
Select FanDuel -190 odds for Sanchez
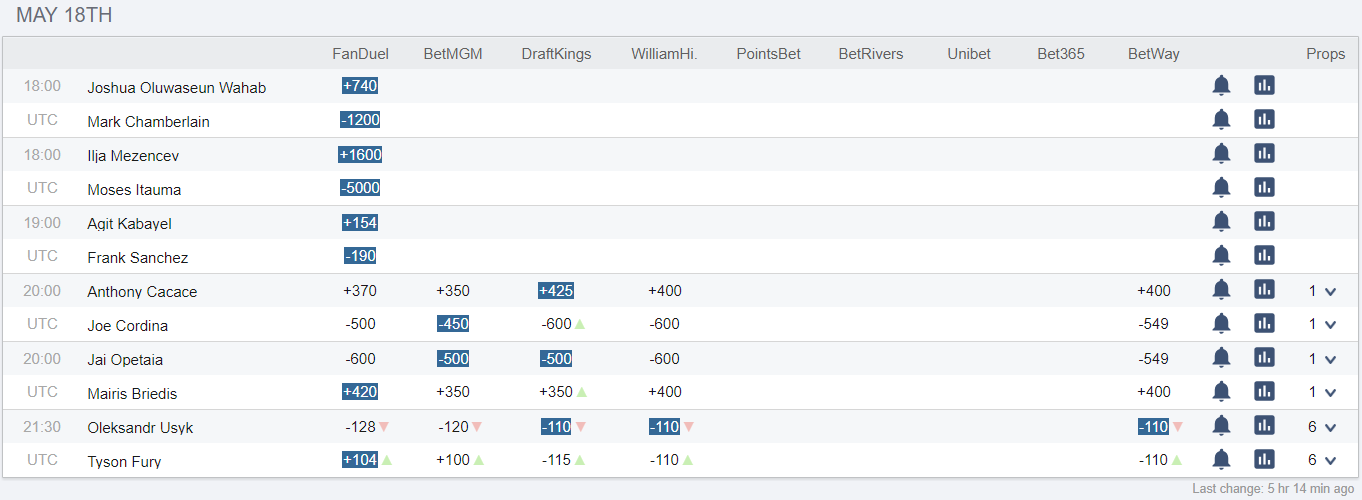[360, 256]
